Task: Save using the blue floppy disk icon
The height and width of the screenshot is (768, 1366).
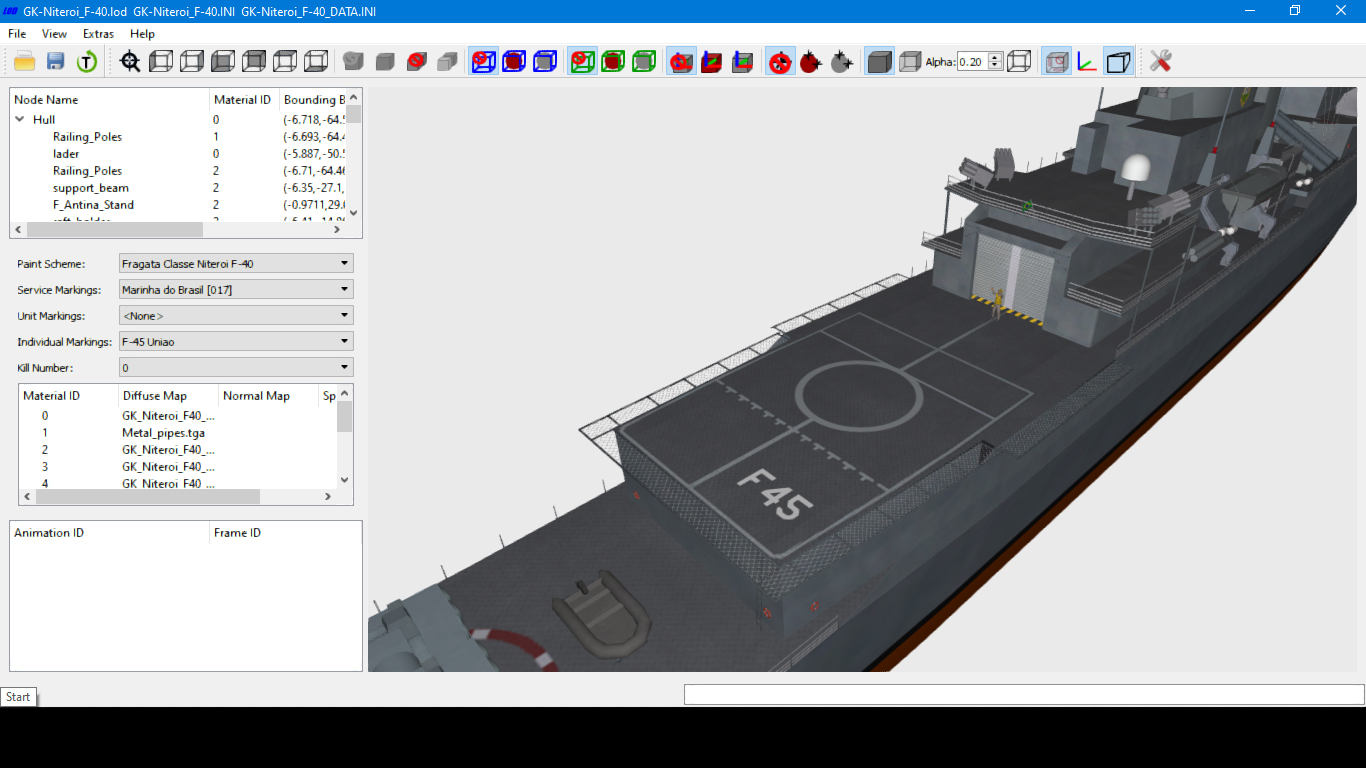Action: point(56,62)
